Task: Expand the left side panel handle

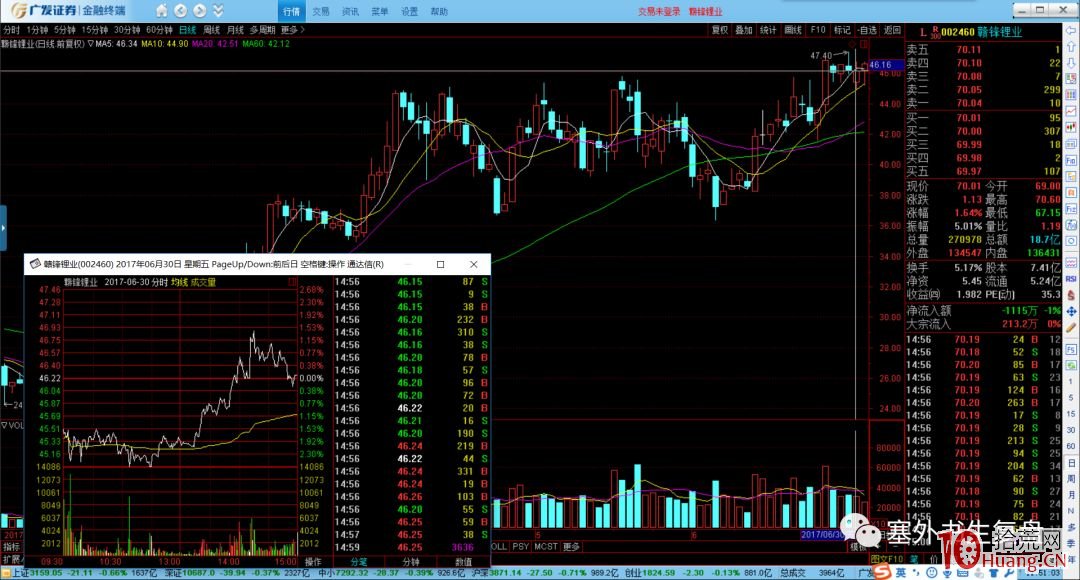Action: (x=3, y=227)
